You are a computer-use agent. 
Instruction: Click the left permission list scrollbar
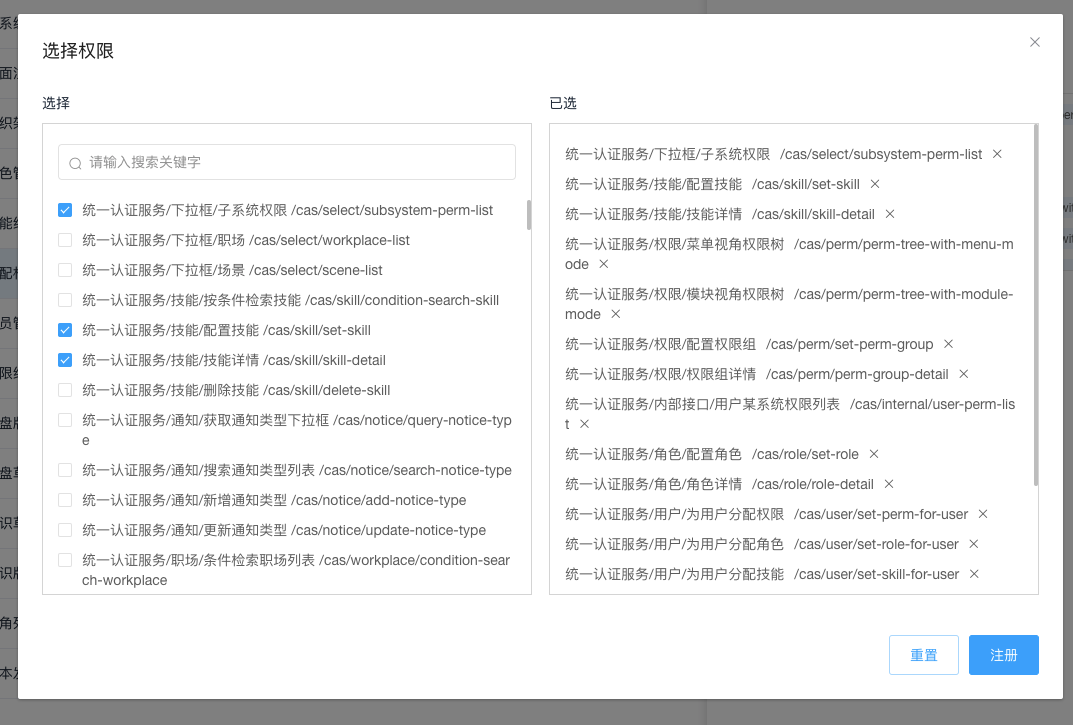click(x=529, y=215)
